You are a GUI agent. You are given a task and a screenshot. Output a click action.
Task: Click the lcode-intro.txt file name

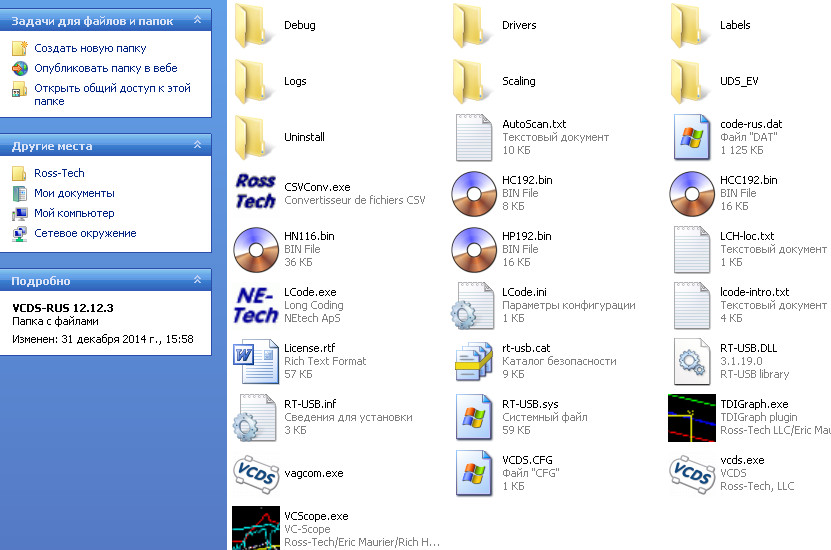754,292
